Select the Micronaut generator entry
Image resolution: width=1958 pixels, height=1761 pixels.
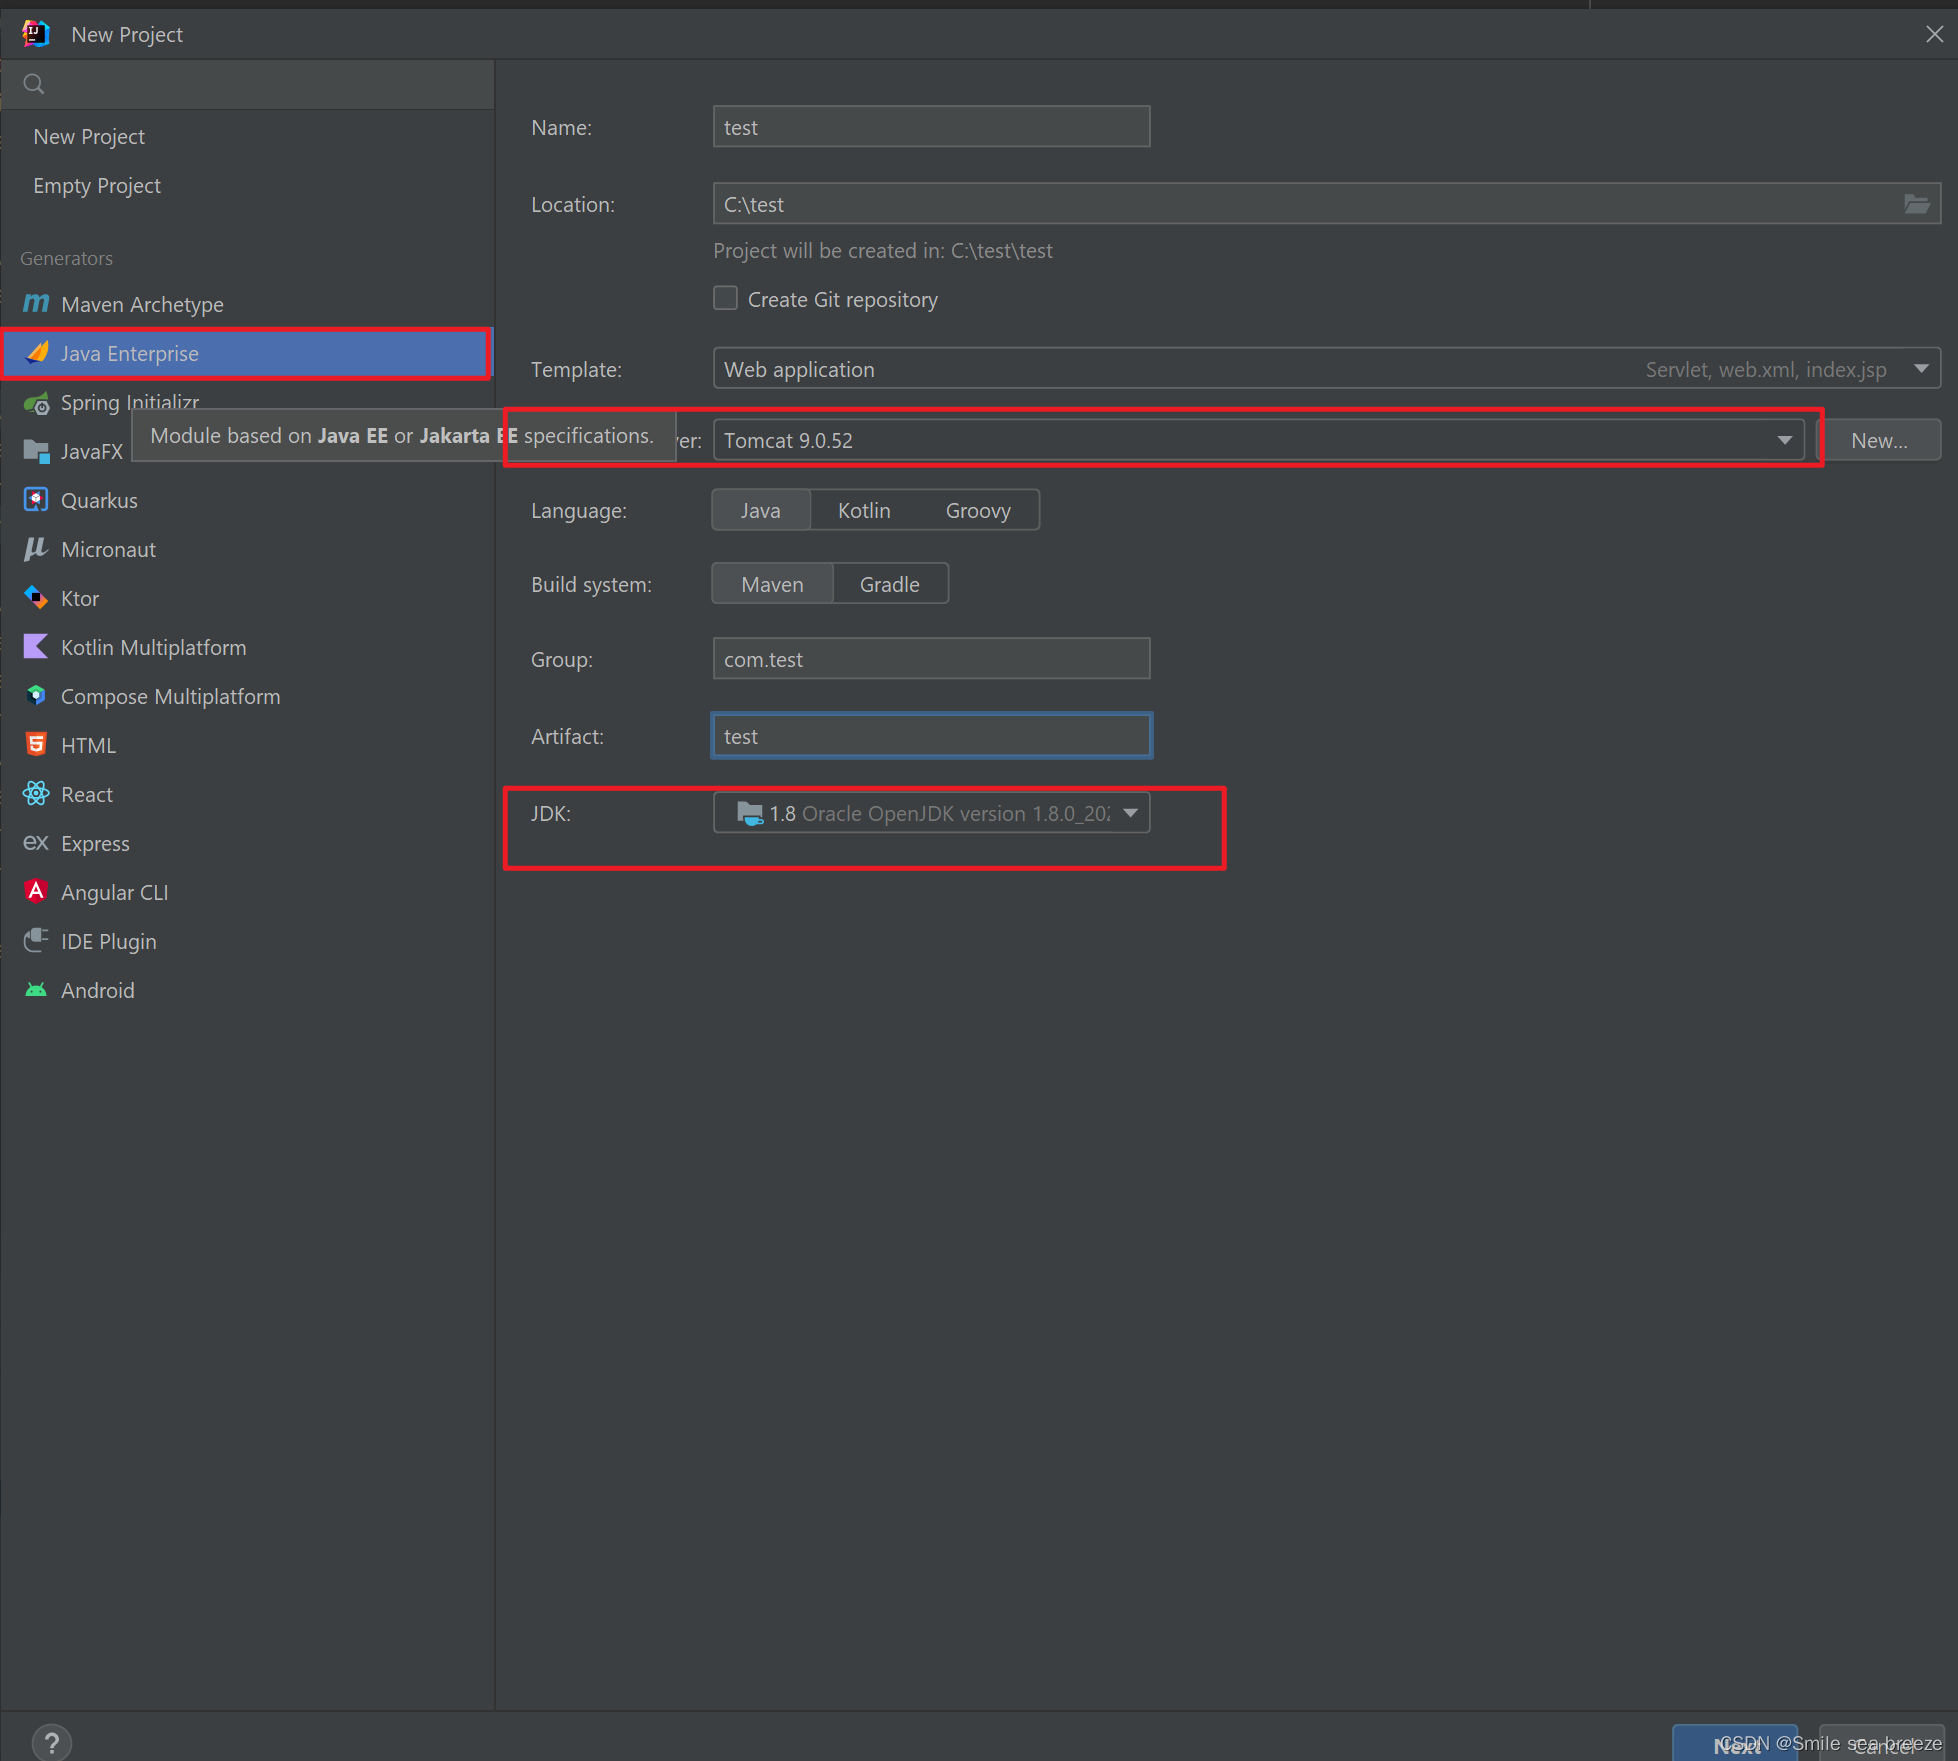pyautogui.click(x=248, y=549)
